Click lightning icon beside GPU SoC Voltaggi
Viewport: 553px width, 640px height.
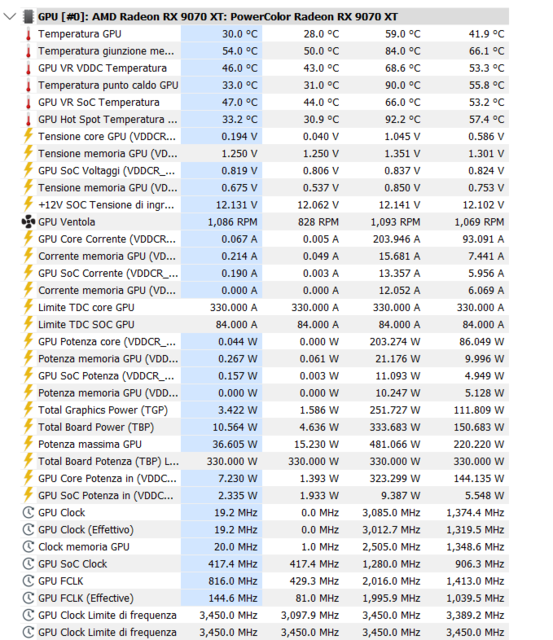pos(28,170)
